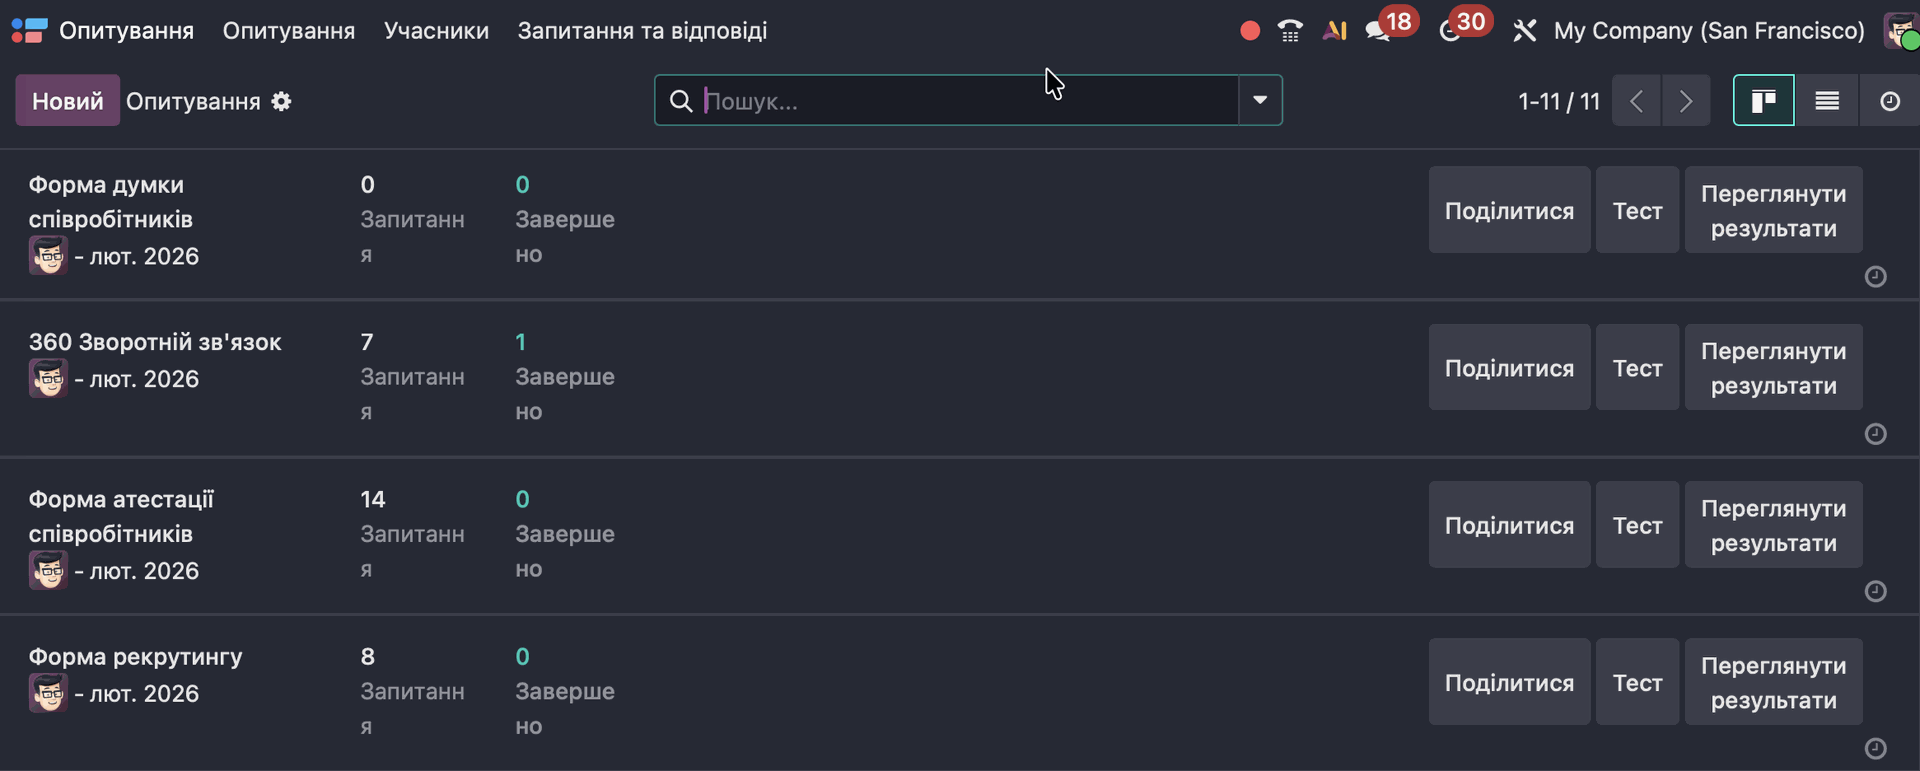Click the Новий button
Viewport: 1920px width, 771px height.
(67, 101)
